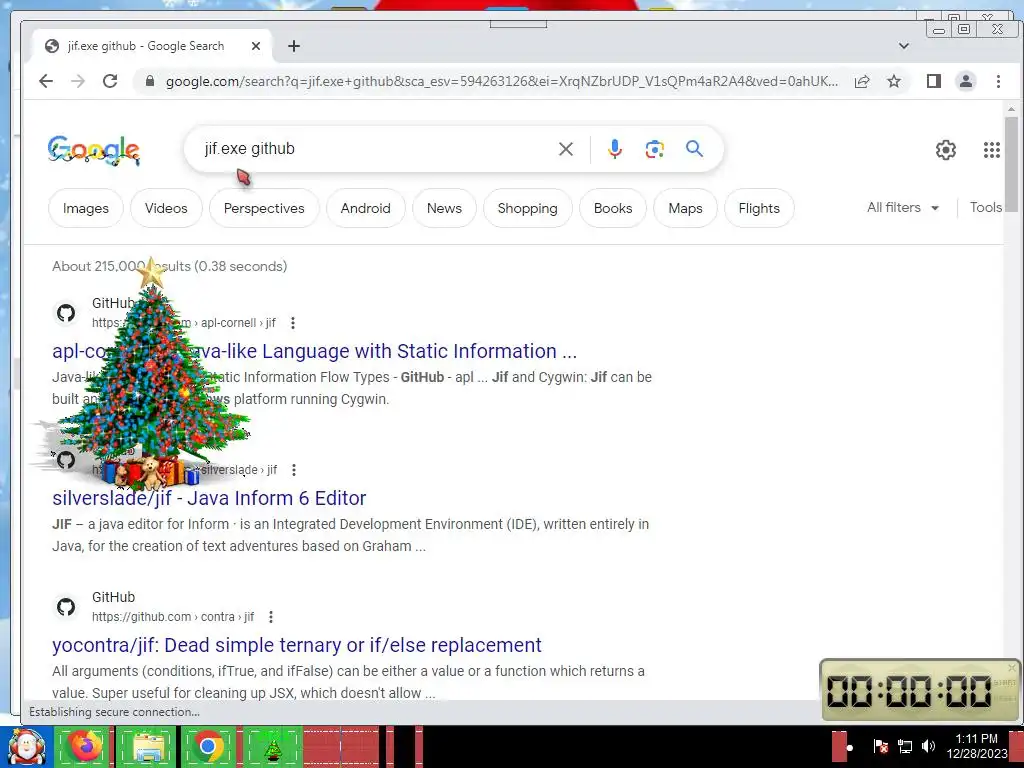
Task: Expand the tab search chevron
Action: pos(904,46)
